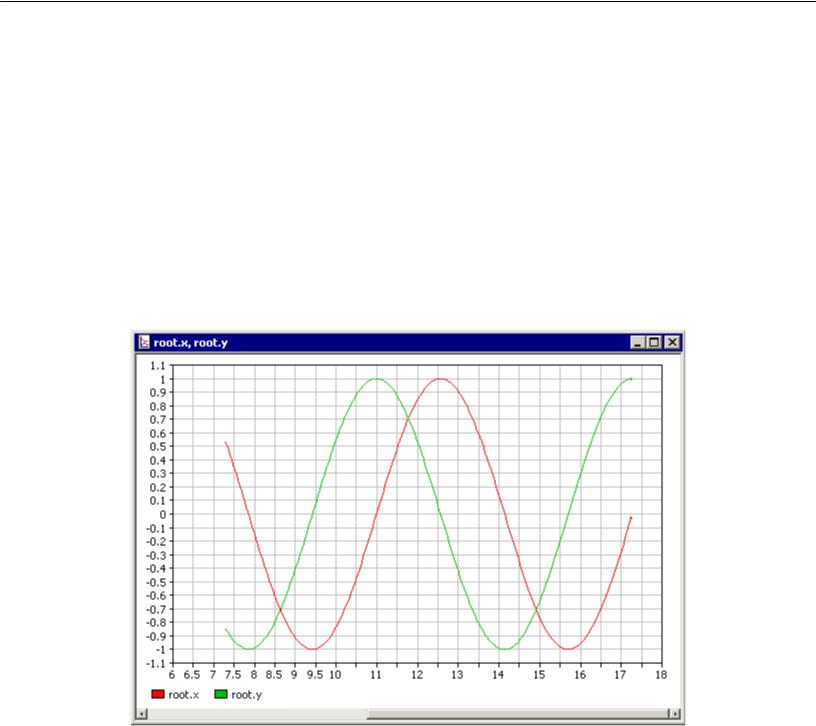
Task: Click the chart window icon in title bar
Action: pos(144,342)
